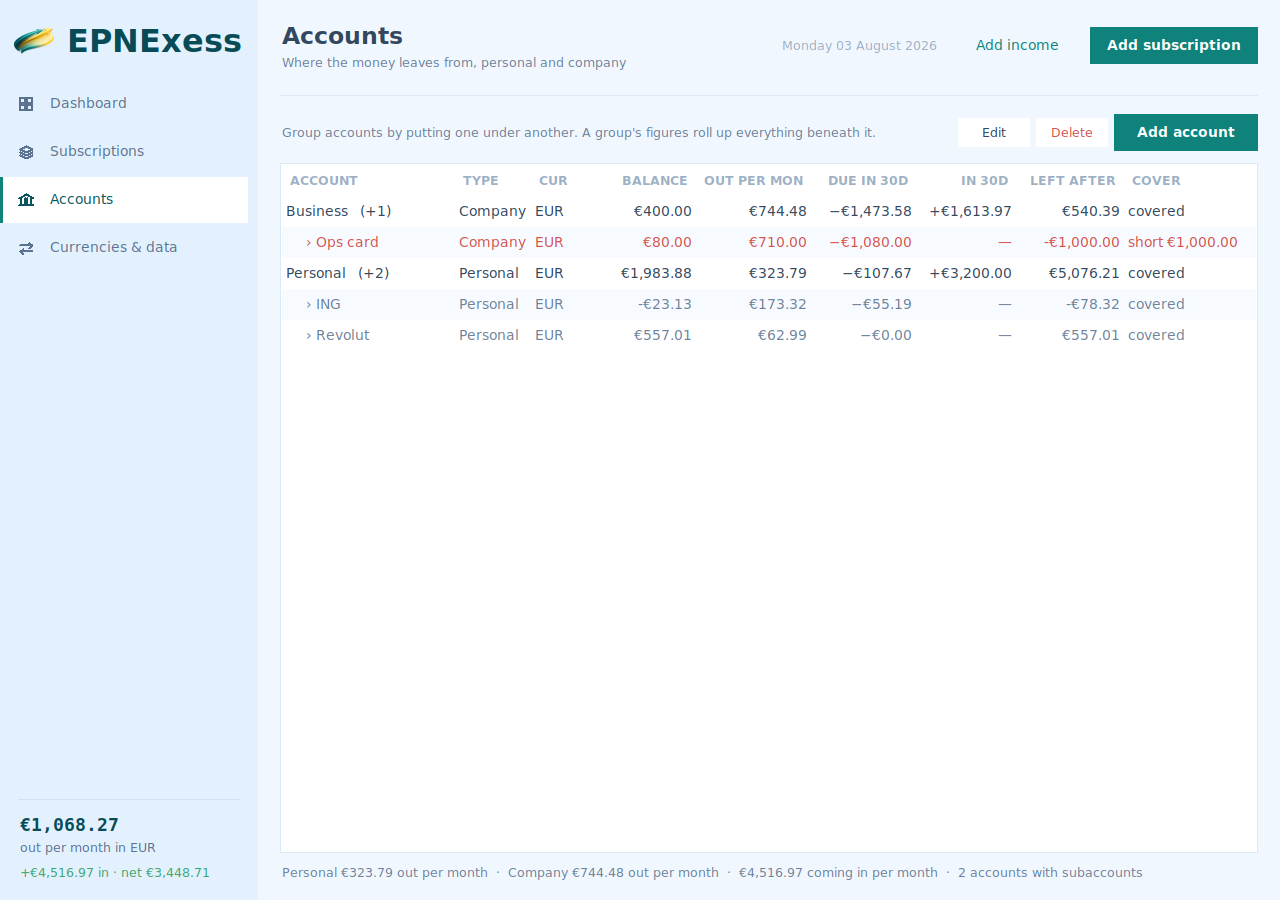Image resolution: width=1280 pixels, height=900 pixels.
Task: Open Currencies & data section
Action: pyautogui.click(x=124, y=247)
